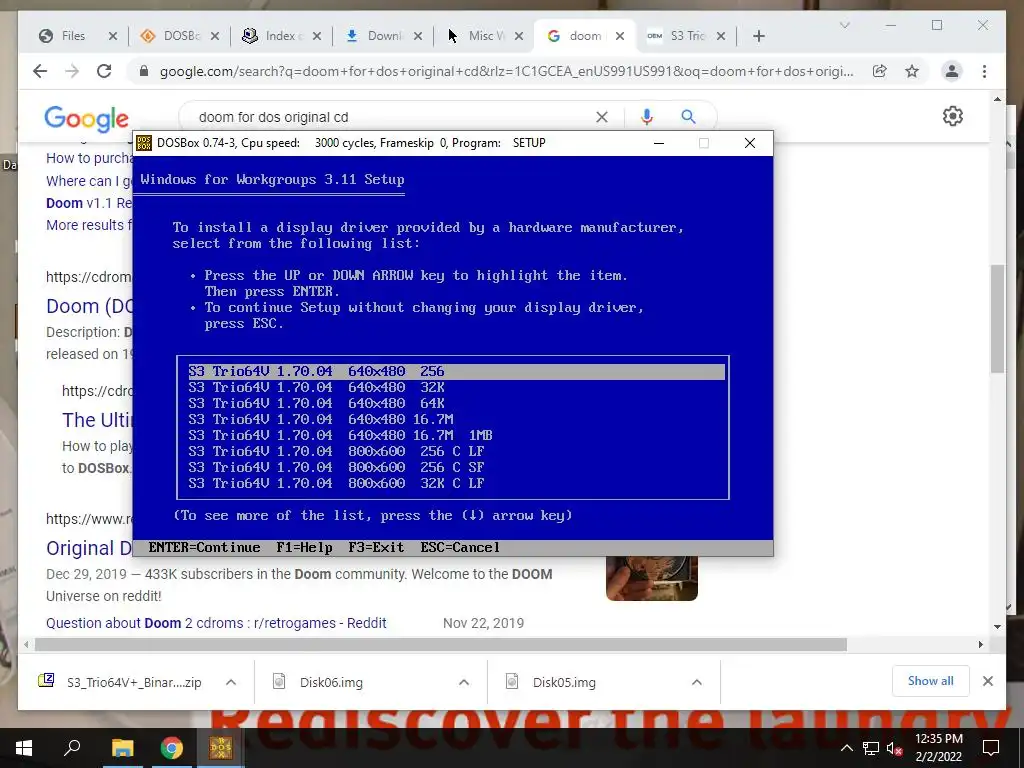Image resolution: width=1024 pixels, height=768 pixels.
Task: Clear the Google search box text
Action: (601, 117)
